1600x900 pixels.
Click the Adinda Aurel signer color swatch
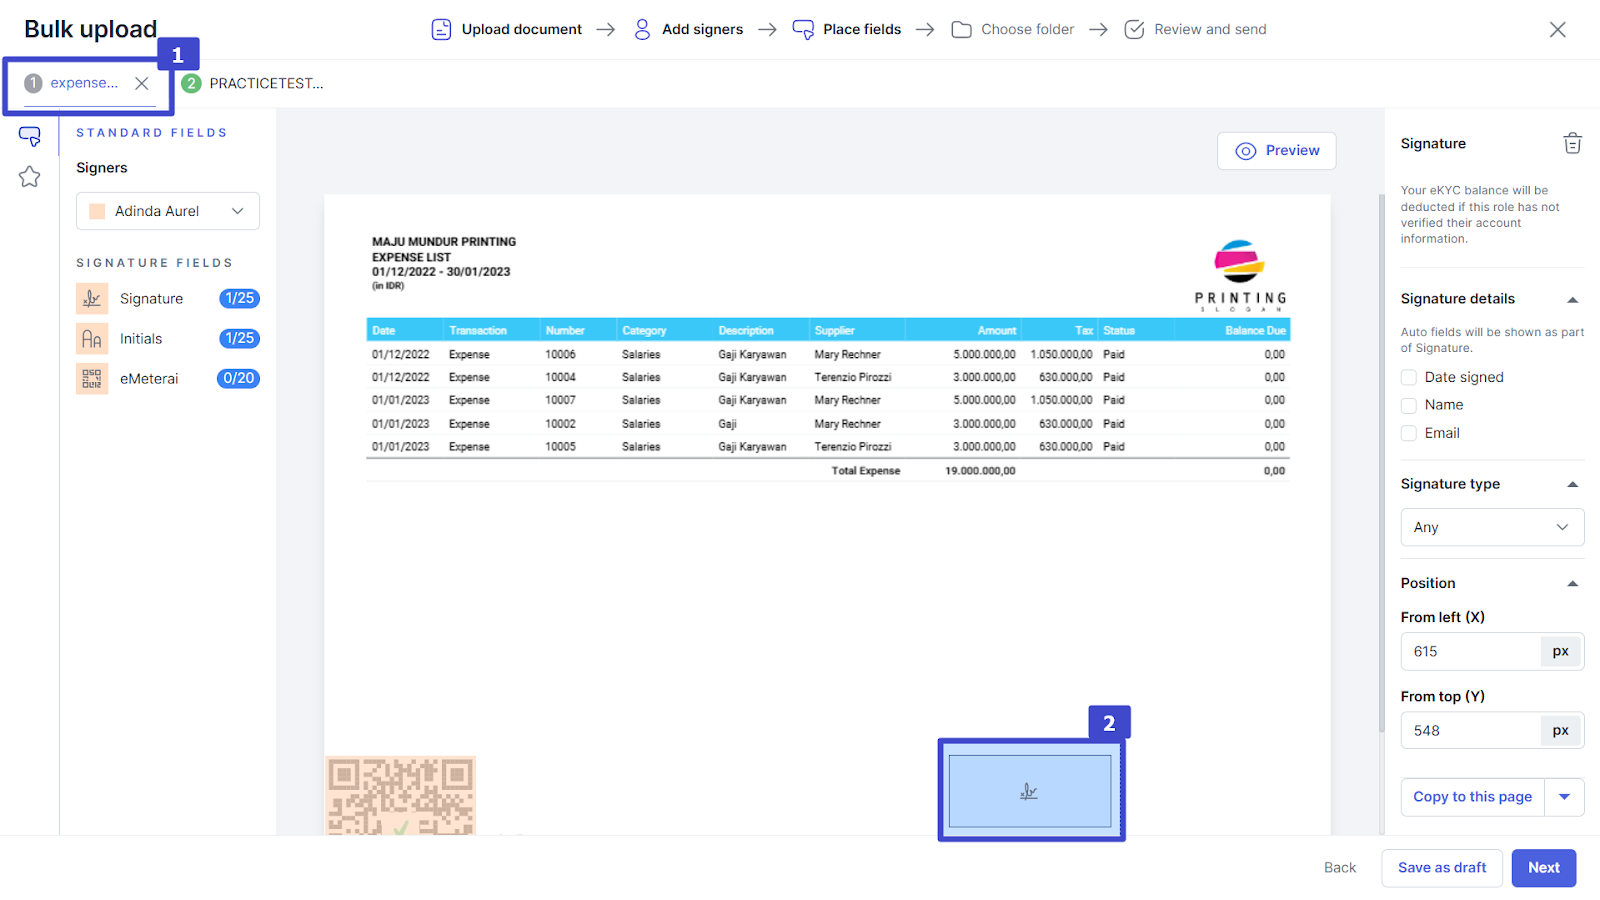[97, 211]
